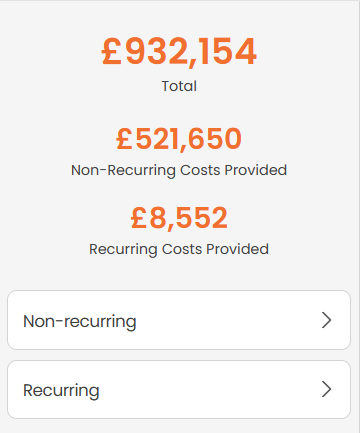Click the Recurring Costs Provided label
This screenshot has height=433, width=360.
(179, 249)
